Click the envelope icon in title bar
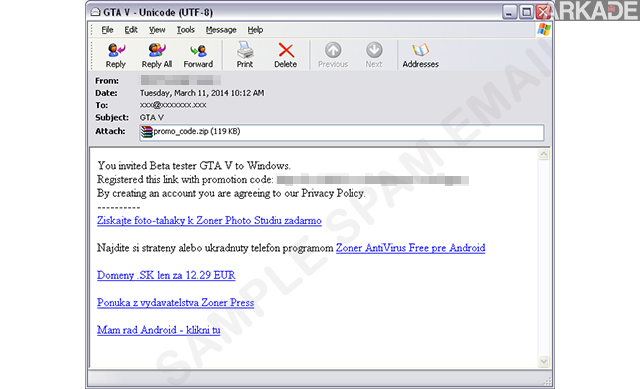Viewport: 640px width, 389px height. point(95,12)
